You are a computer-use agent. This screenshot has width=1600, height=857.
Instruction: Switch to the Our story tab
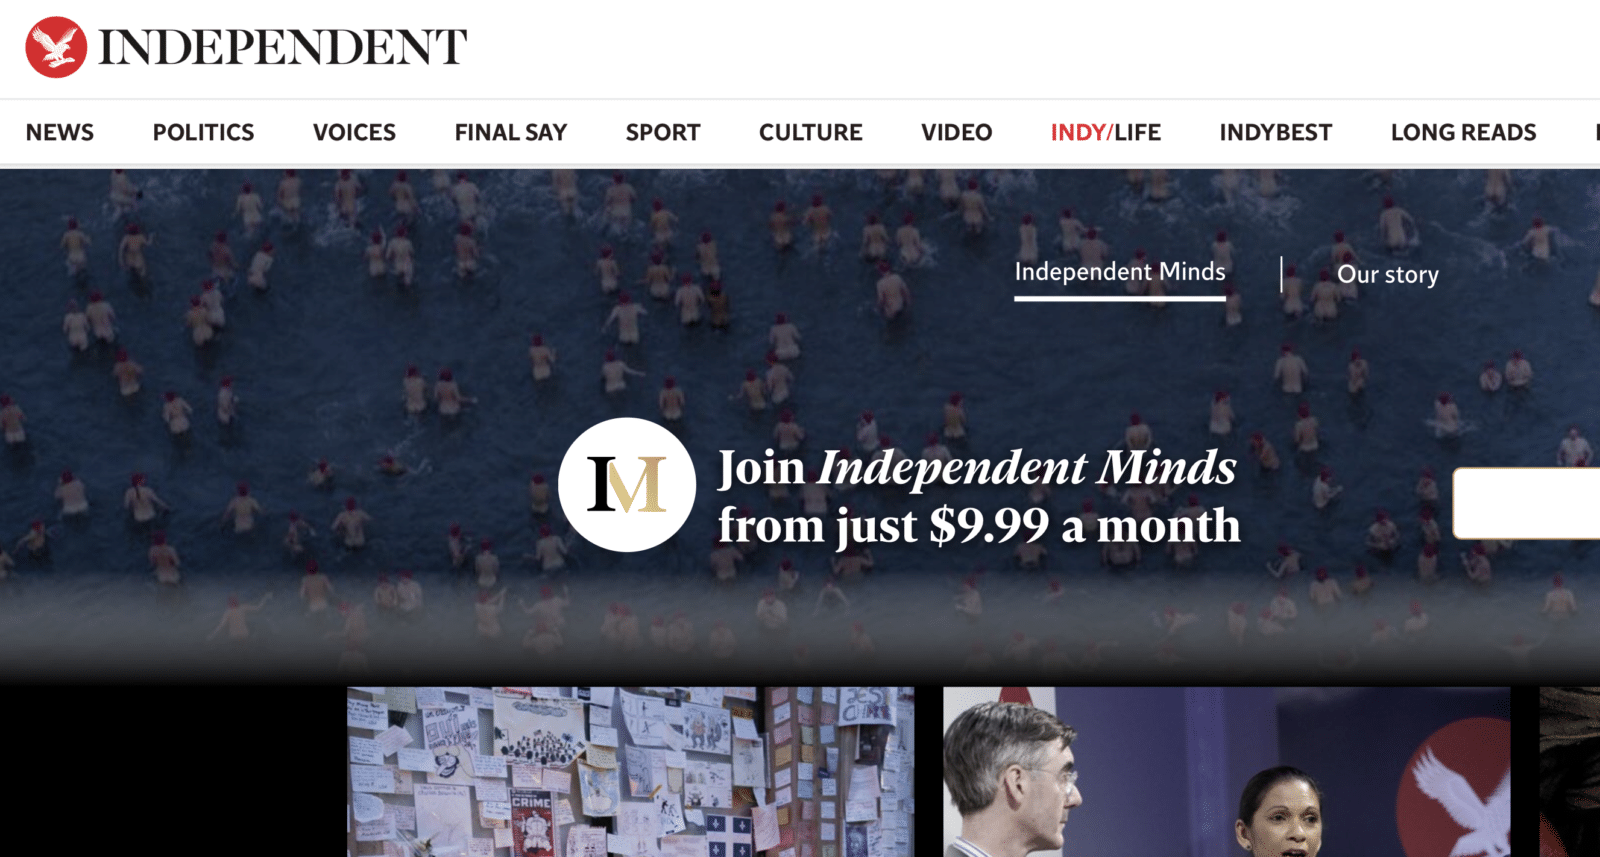1388,274
